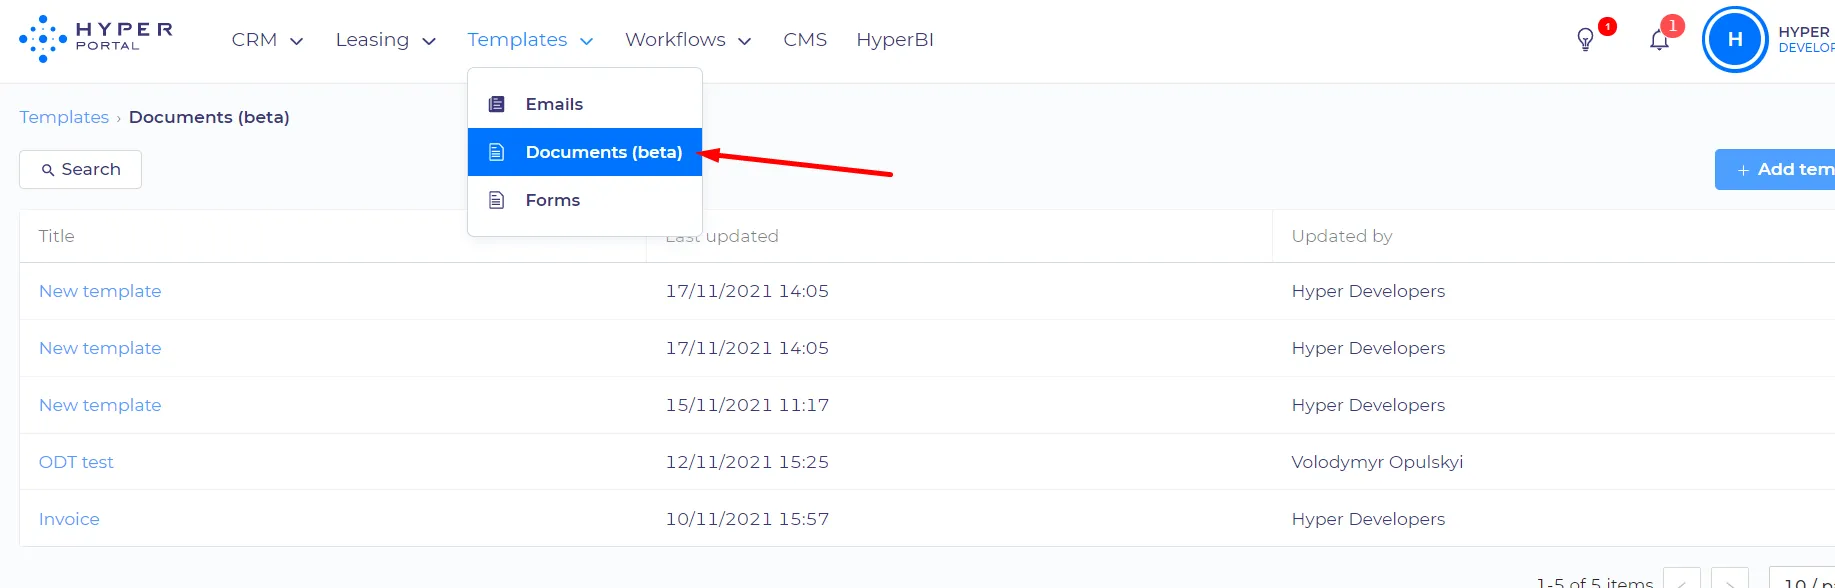Expand the Leasing dropdown menu
The height and width of the screenshot is (588, 1835).
click(x=385, y=40)
